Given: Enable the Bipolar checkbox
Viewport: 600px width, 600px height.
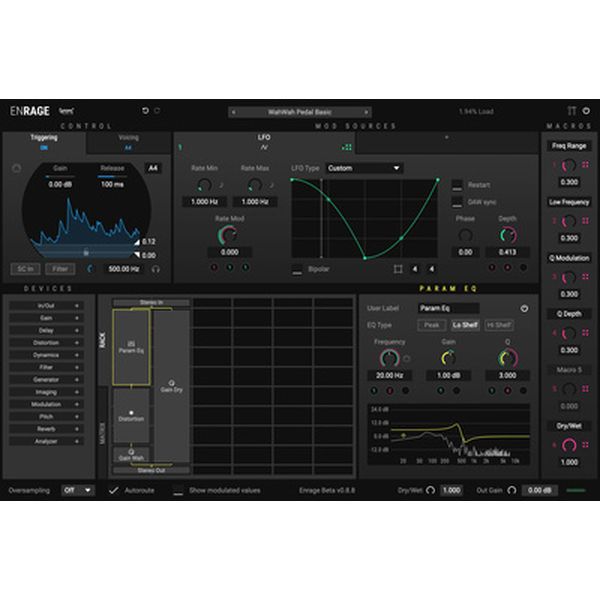Looking at the screenshot, I should [297, 269].
